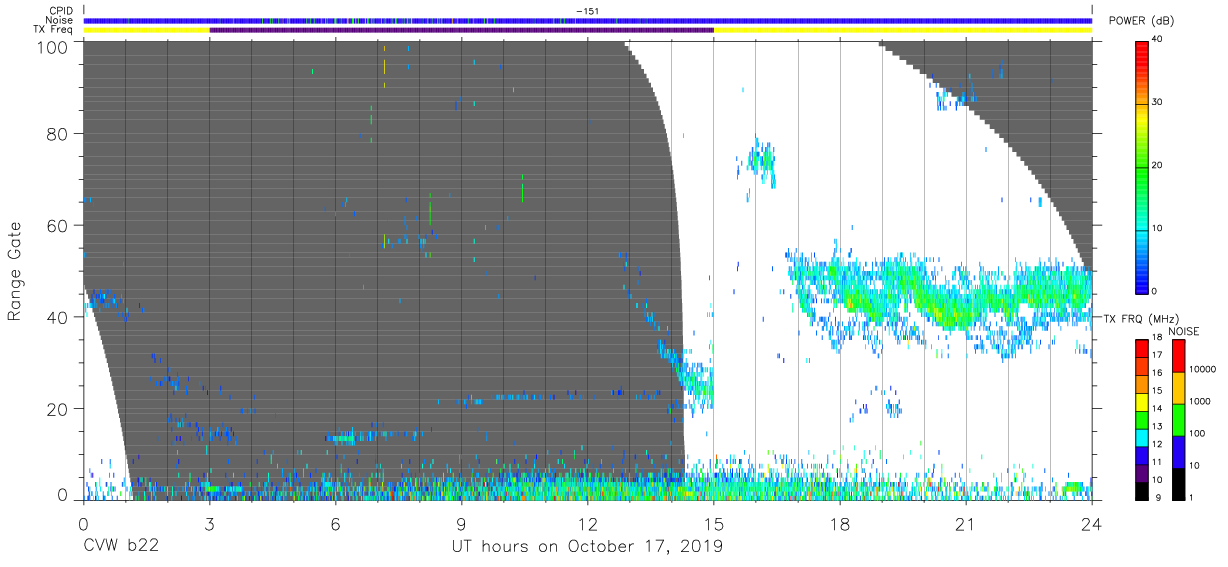Click the NOISE legend title
Screen dimensions: 1228x567
[1184, 331]
